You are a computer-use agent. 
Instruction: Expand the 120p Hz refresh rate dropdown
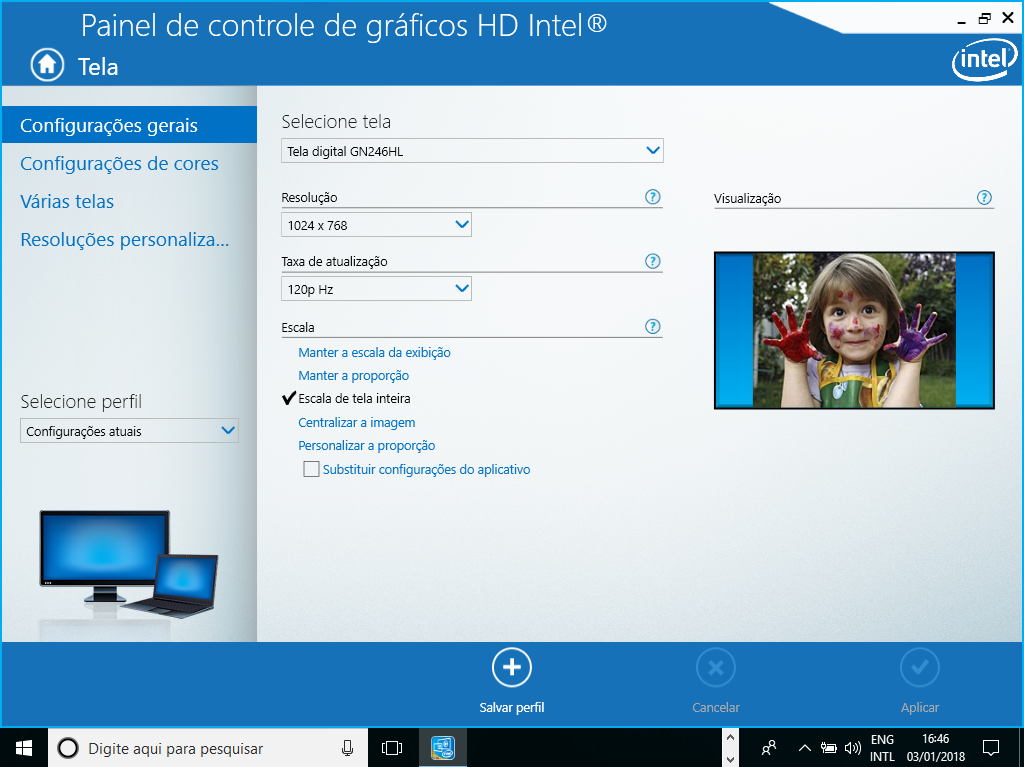pos(376,289)
